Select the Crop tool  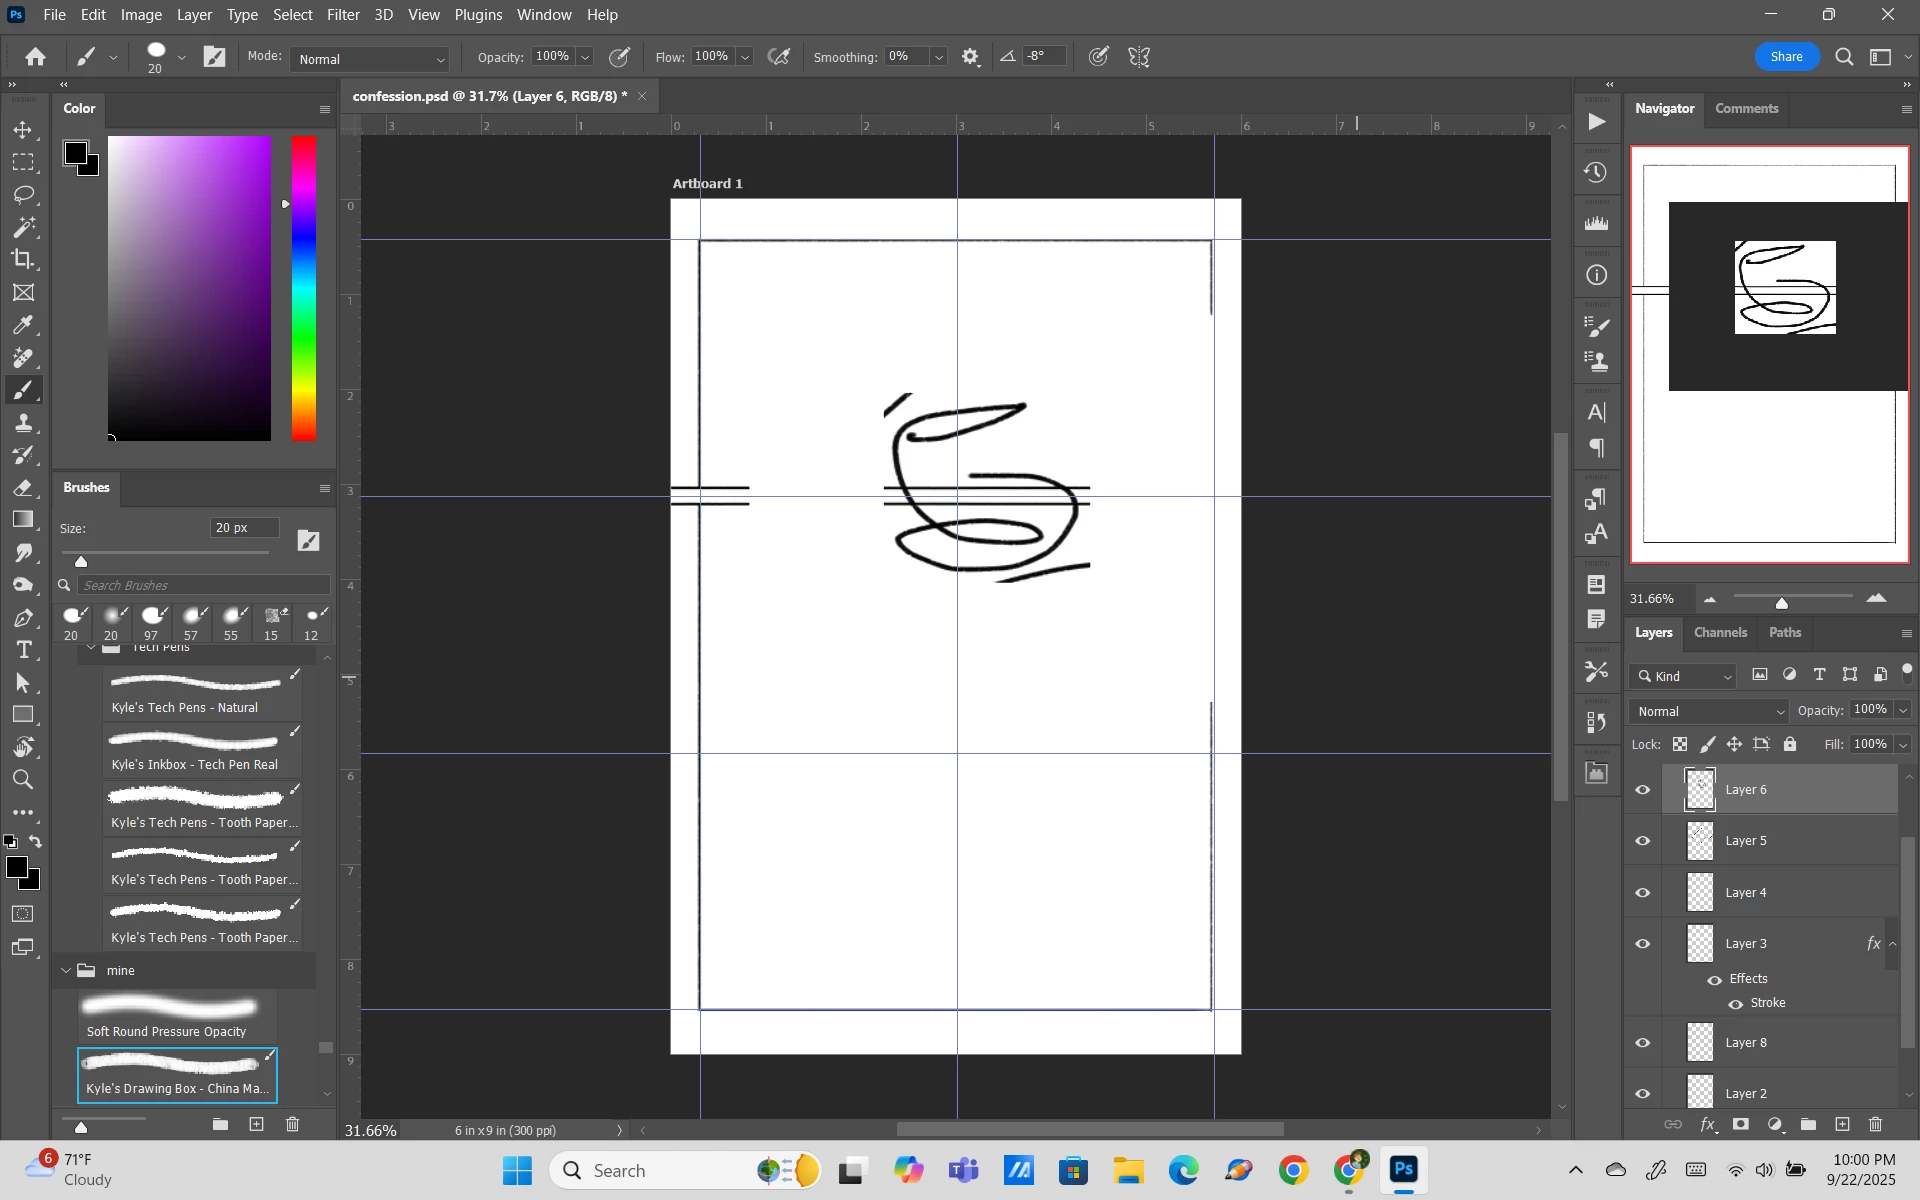pos(23,260)
